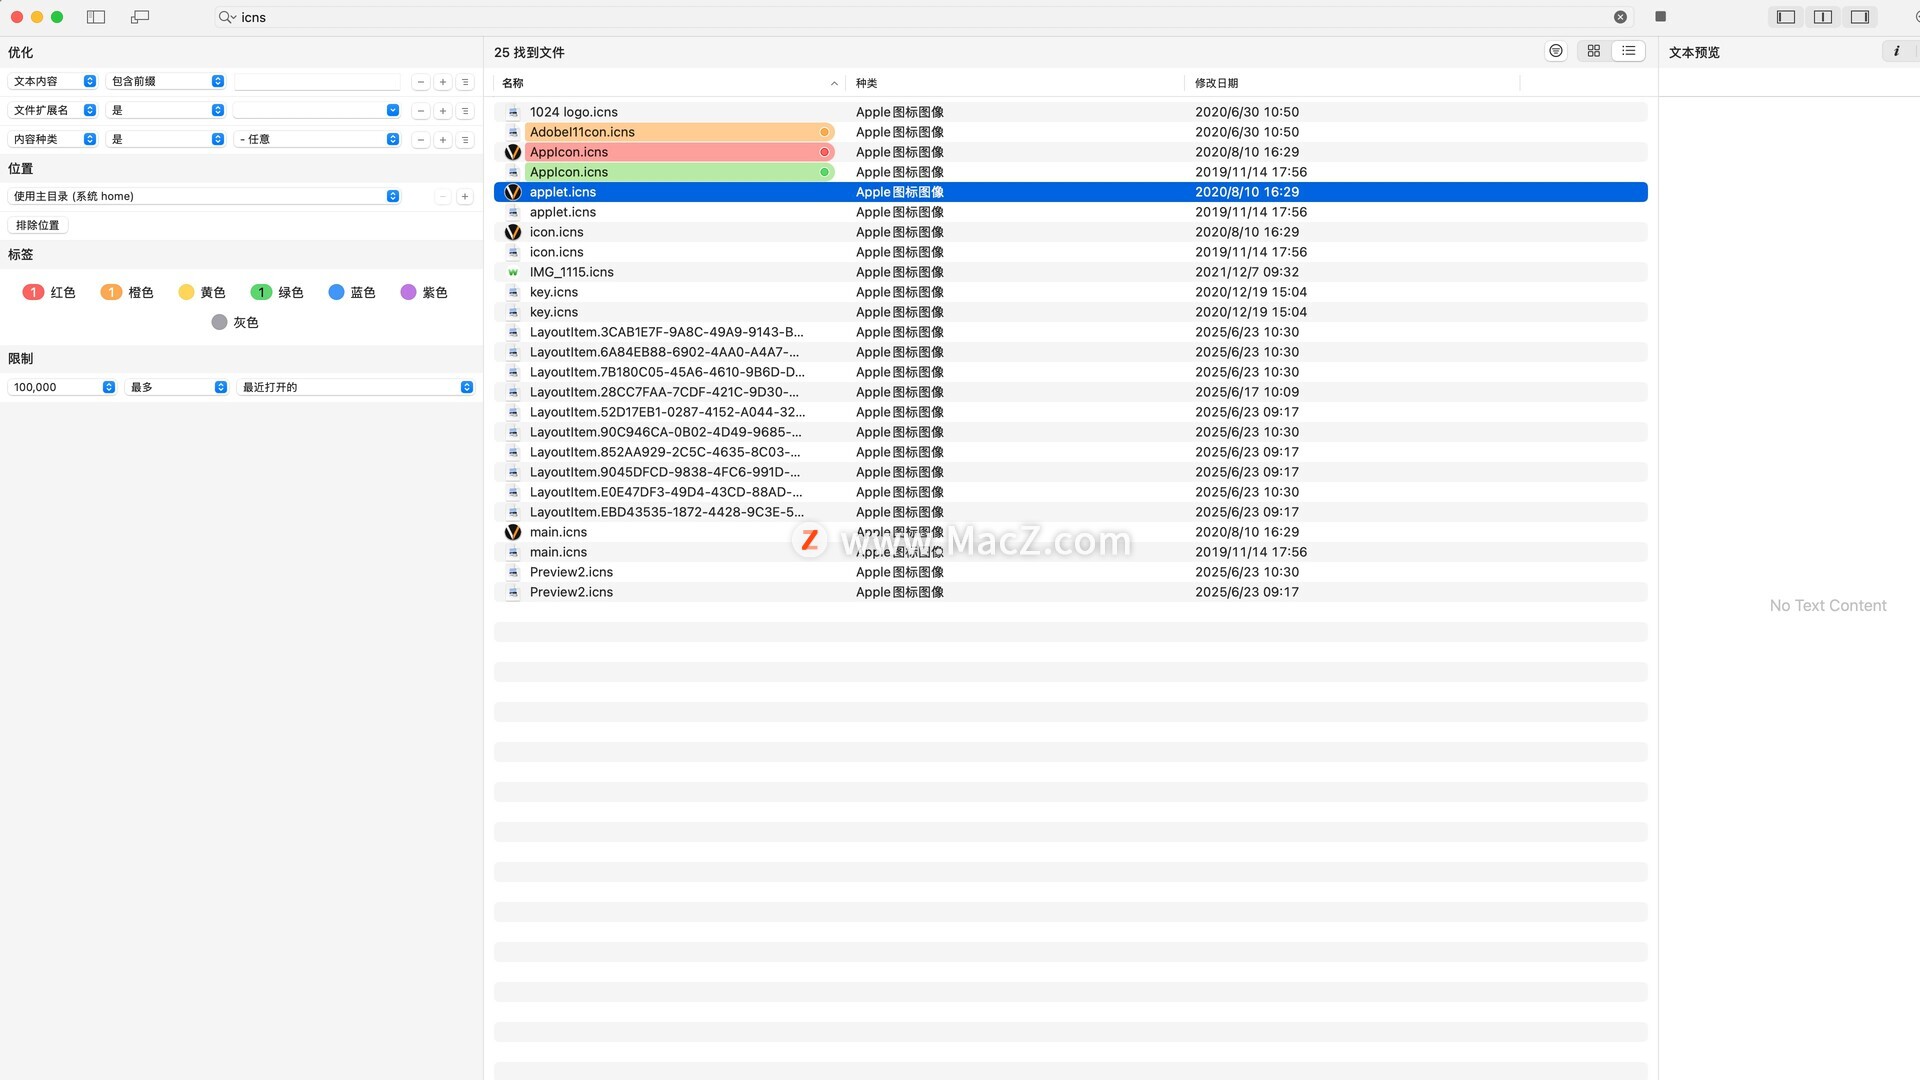Select icon.icns dated 2019/11/14 17:56
This screenshot has width=1920, height=1080.
[1070, 252]
